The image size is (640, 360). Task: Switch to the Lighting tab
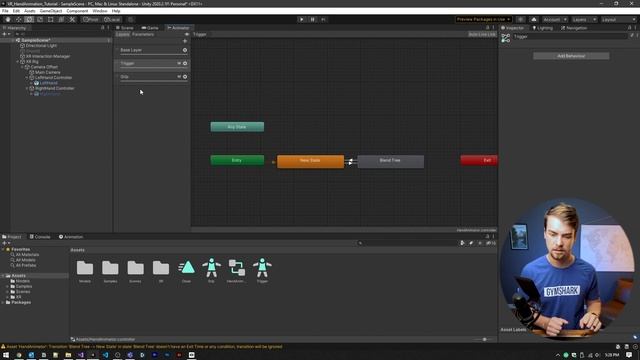[x=542, y=28]
